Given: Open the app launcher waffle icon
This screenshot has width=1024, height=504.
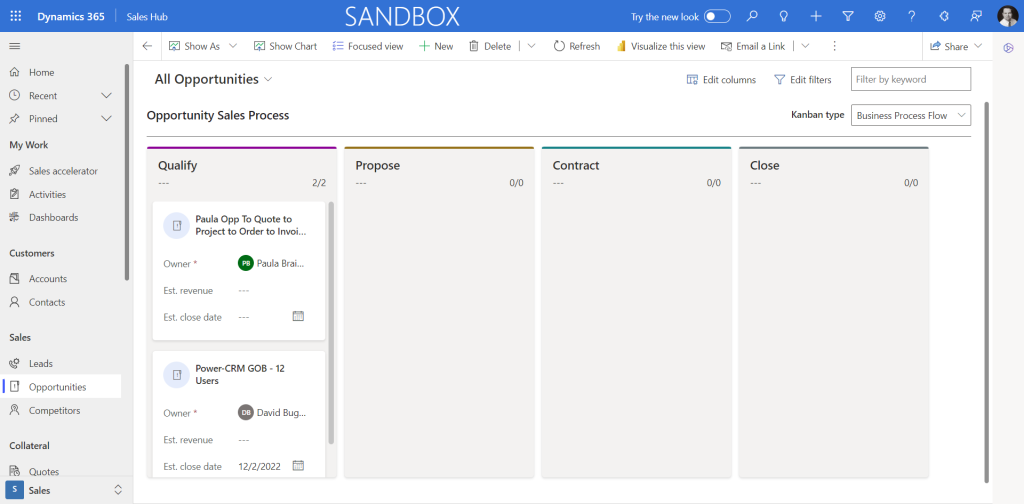Looking at the screenshot, I should 16,16.
